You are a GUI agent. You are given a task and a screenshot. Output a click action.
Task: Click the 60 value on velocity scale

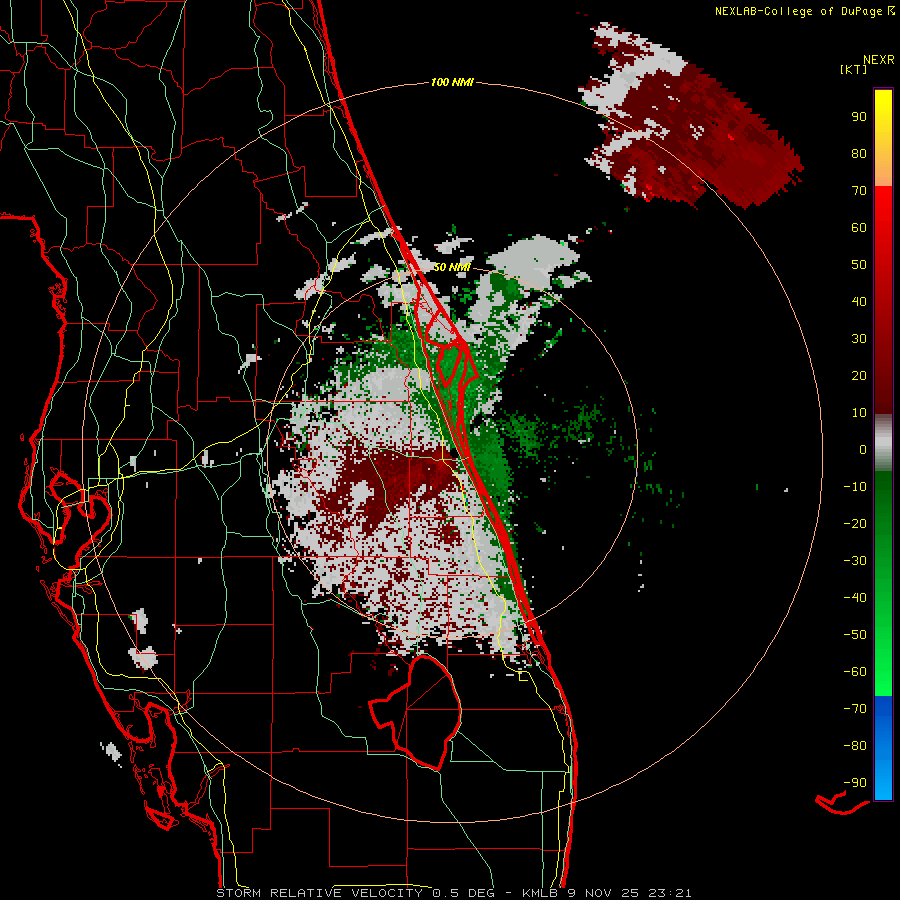859,228
